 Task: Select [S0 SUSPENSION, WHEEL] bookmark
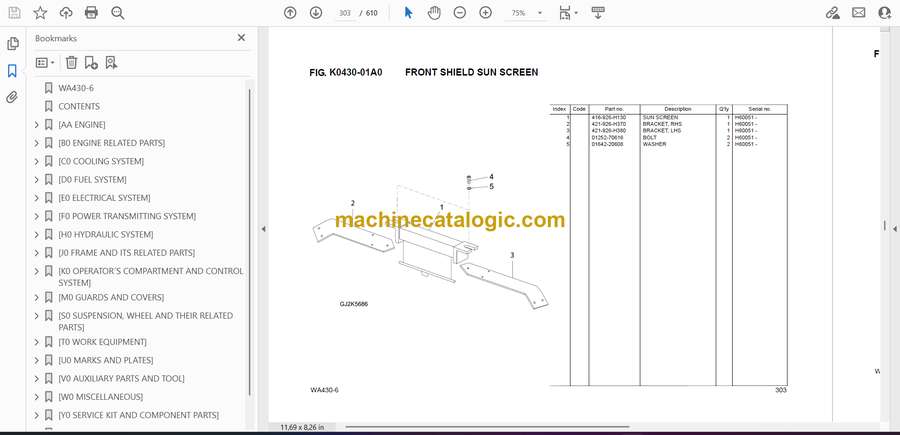[145, 321]
